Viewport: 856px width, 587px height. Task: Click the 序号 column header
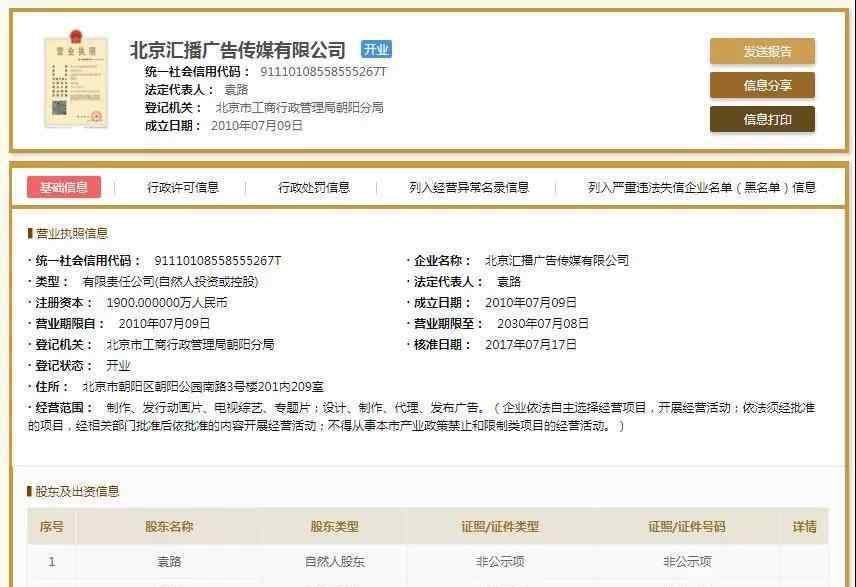tap(51, 526)
